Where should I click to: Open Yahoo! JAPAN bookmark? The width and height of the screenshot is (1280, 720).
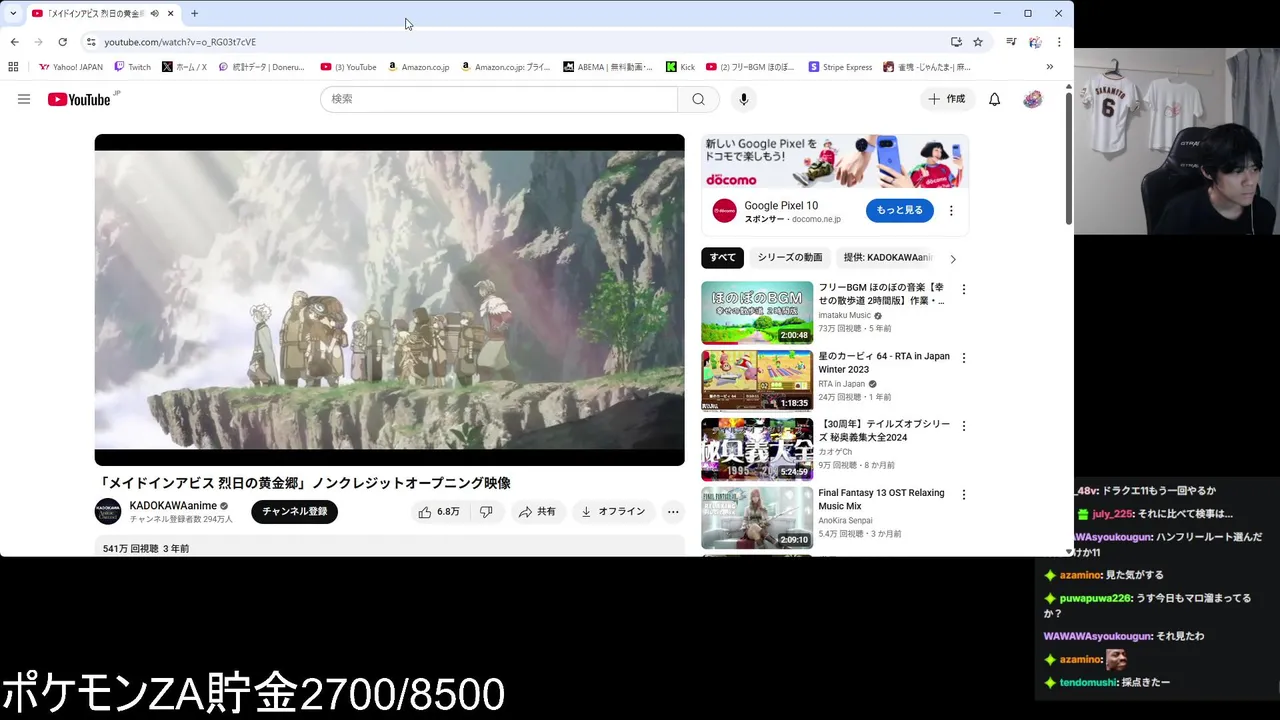pyautogui.click(x=71, y=67)
